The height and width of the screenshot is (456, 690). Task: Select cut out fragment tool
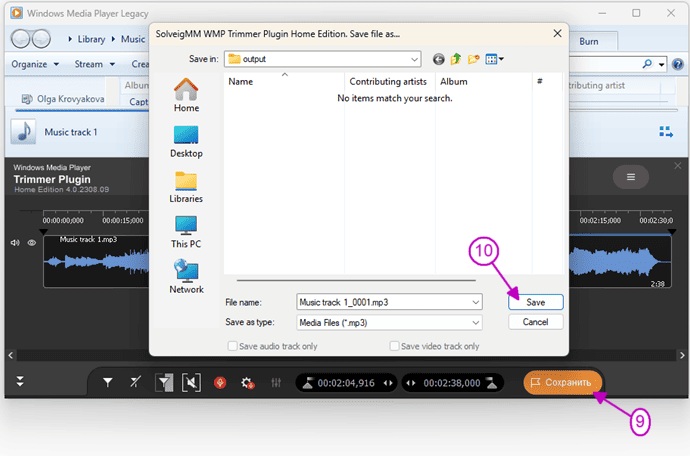191,382
